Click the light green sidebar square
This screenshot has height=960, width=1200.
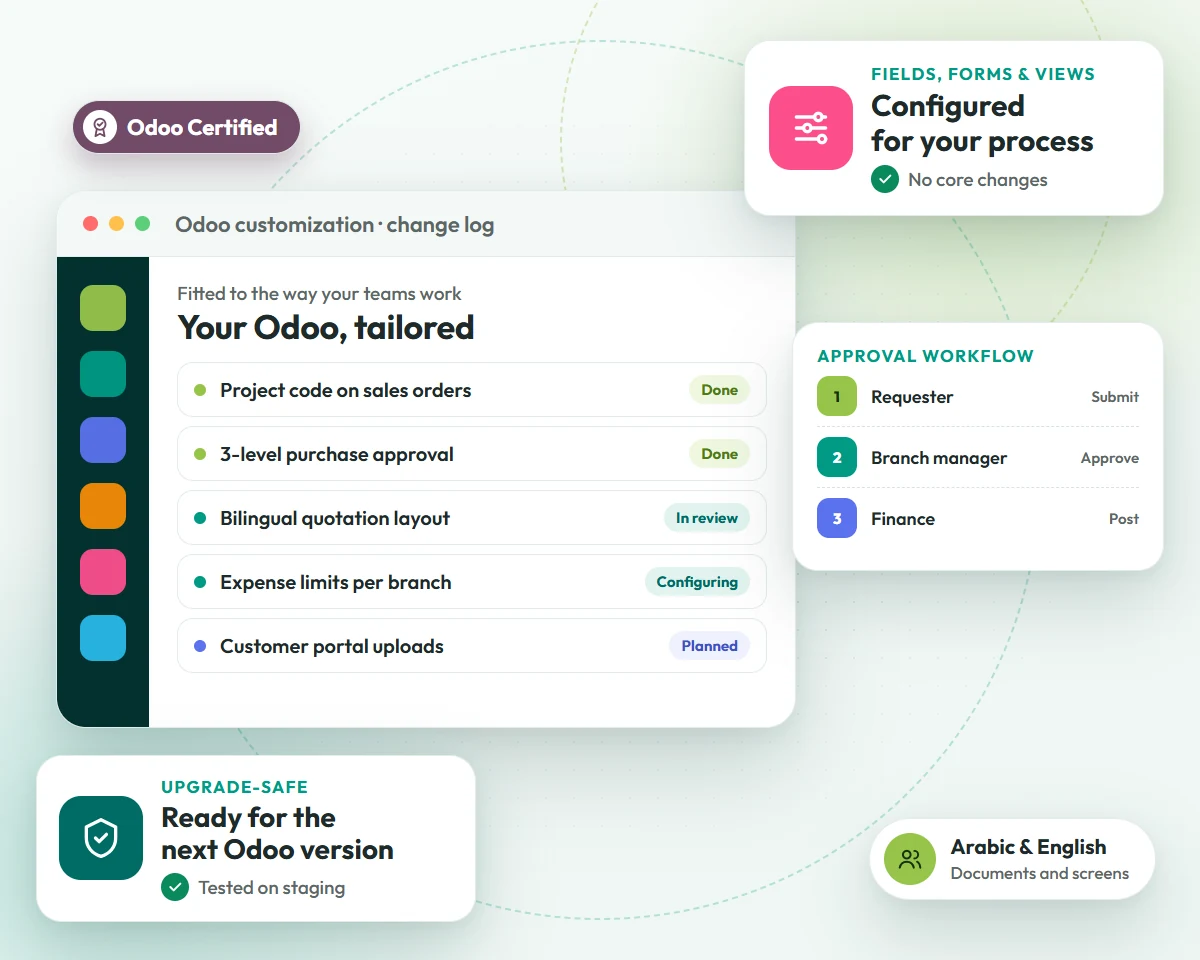[103, 308]
